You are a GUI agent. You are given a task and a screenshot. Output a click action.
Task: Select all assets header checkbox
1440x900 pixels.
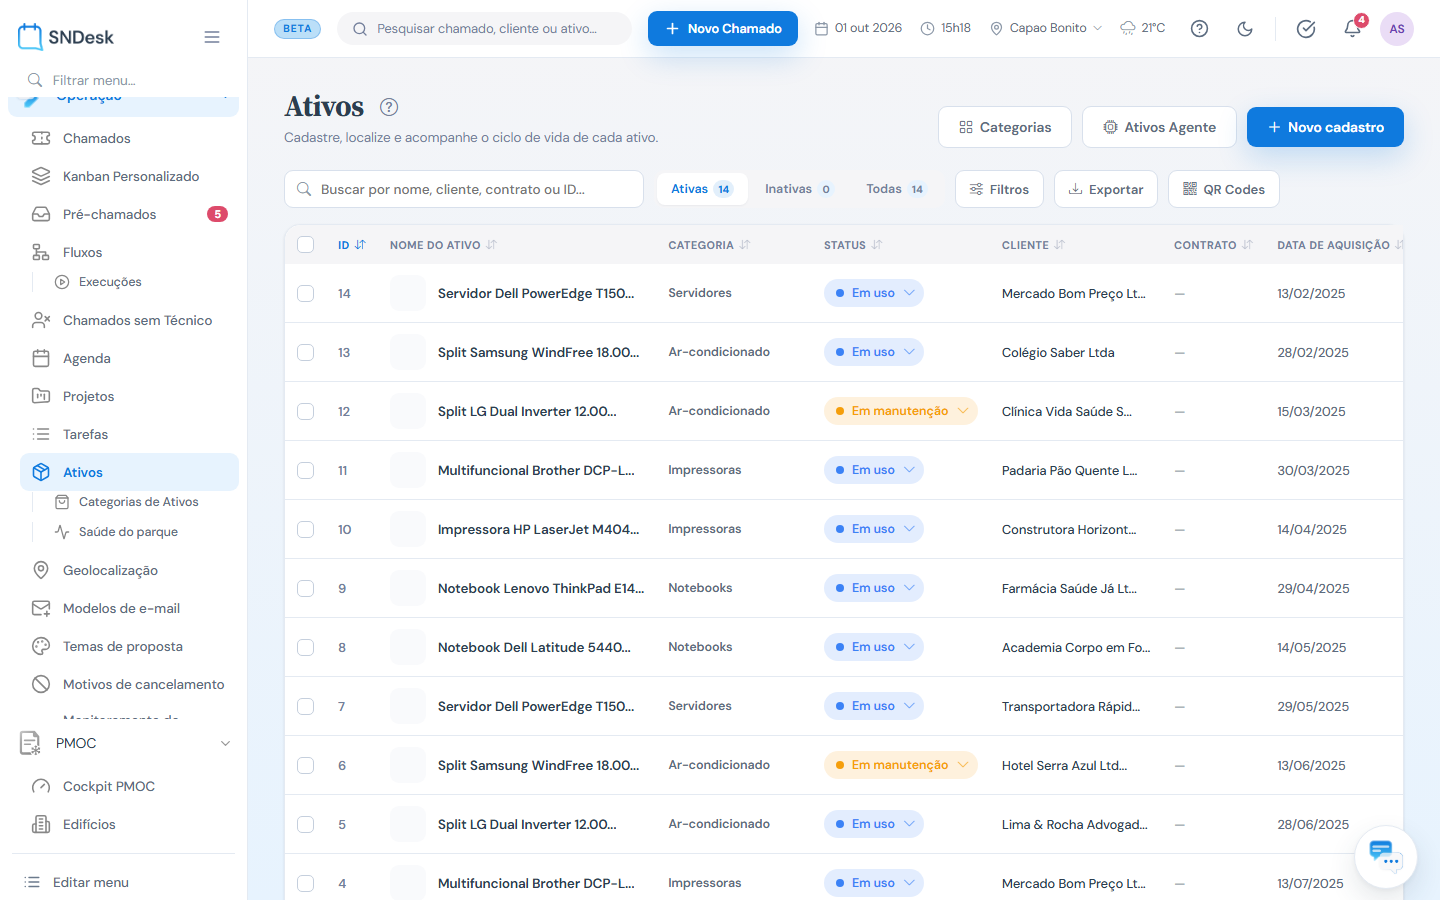pos(306,245)
